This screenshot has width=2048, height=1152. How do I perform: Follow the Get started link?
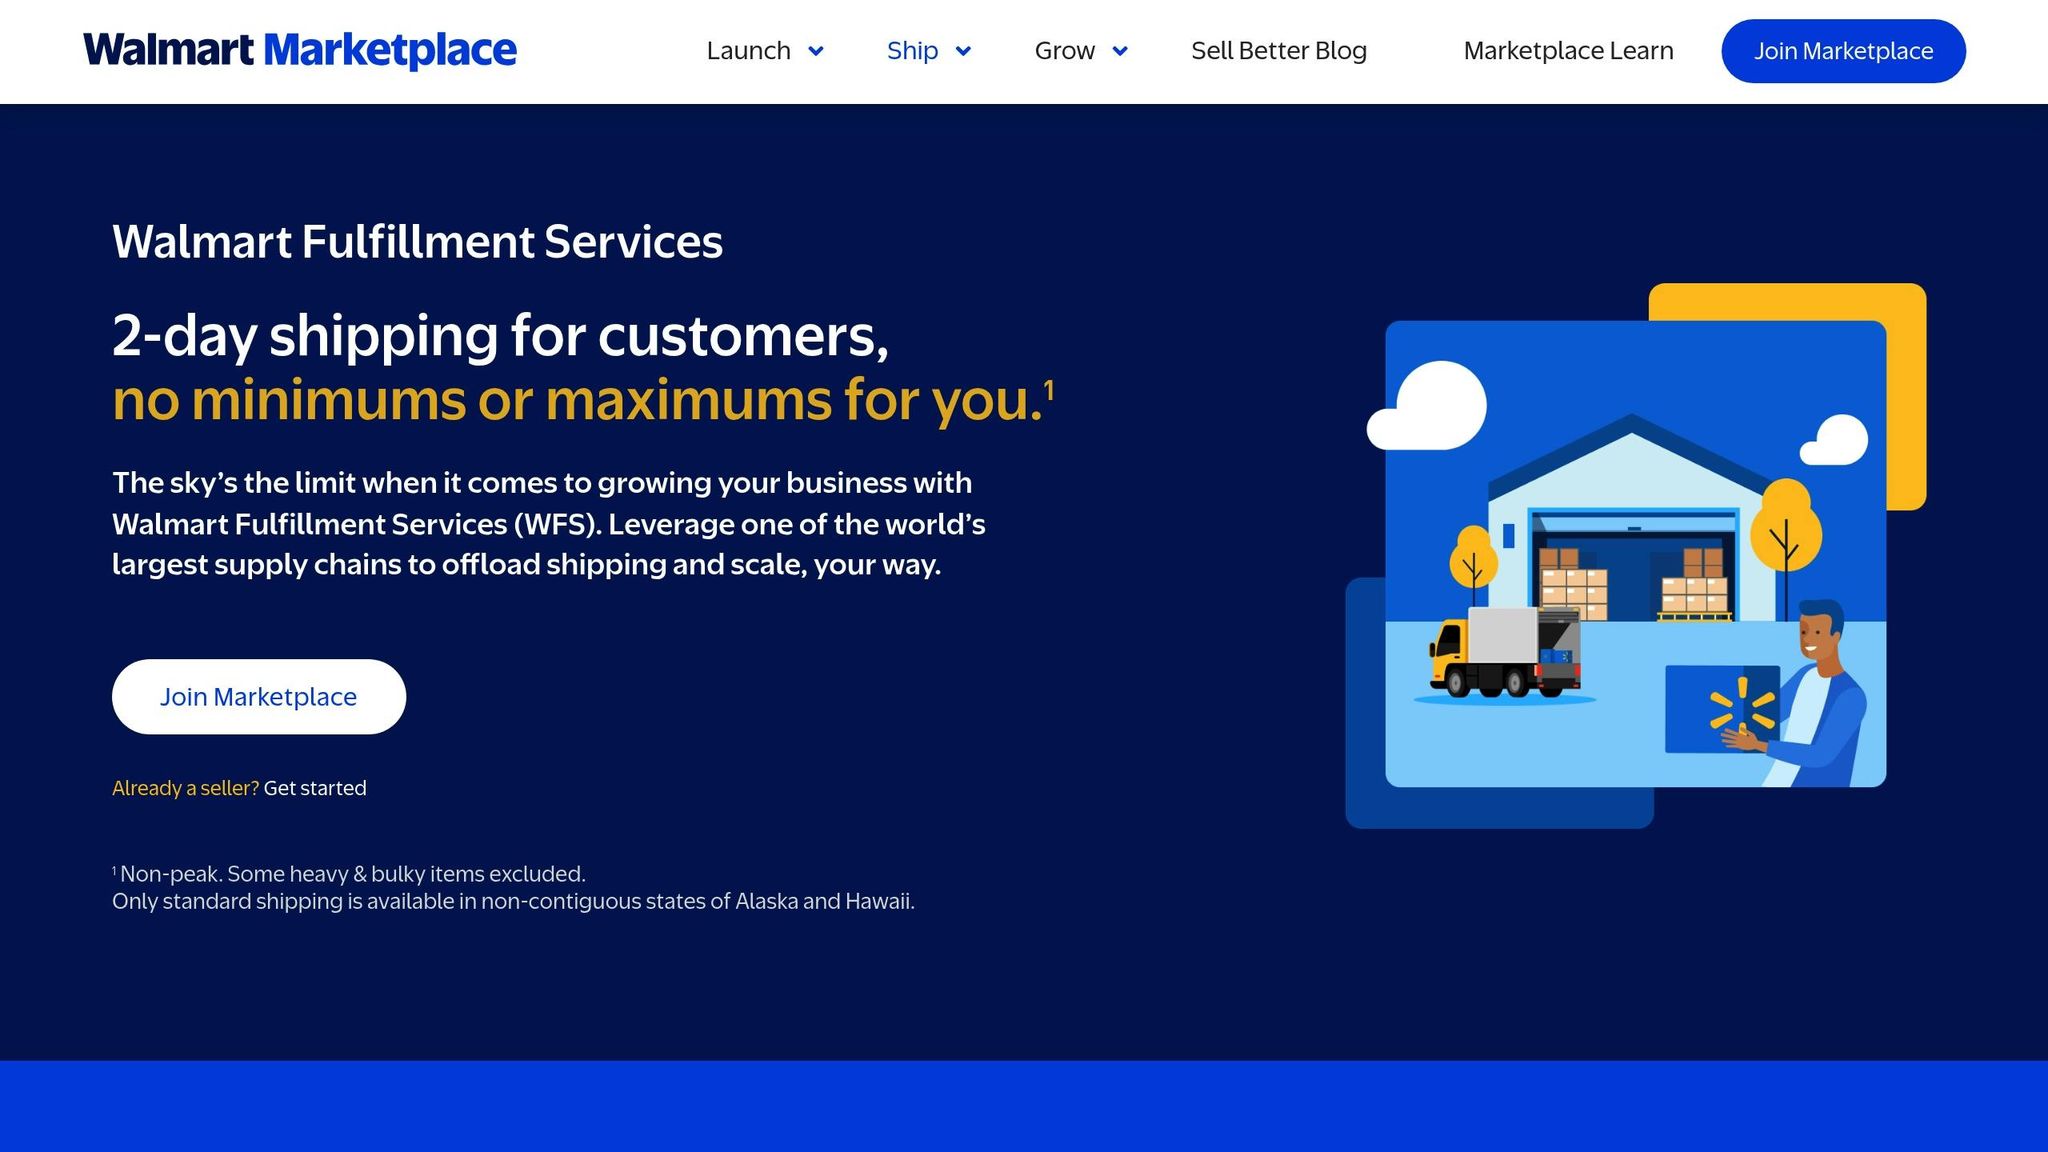(315, 788)
